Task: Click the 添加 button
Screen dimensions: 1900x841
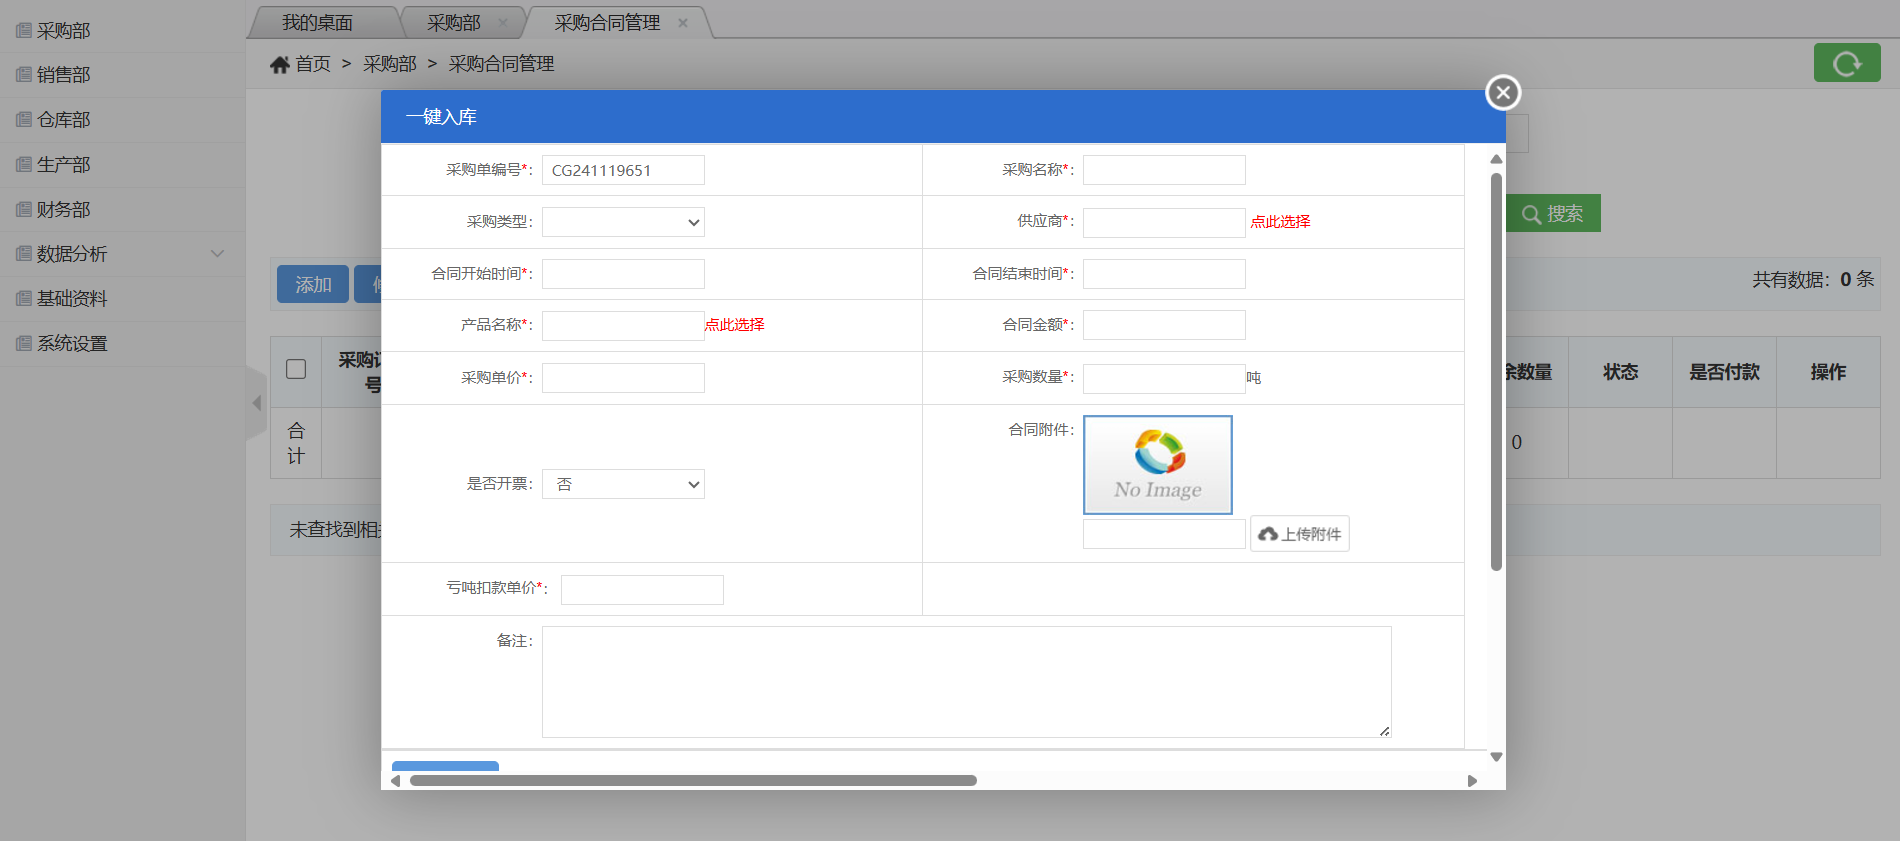Action: (312, 285)
